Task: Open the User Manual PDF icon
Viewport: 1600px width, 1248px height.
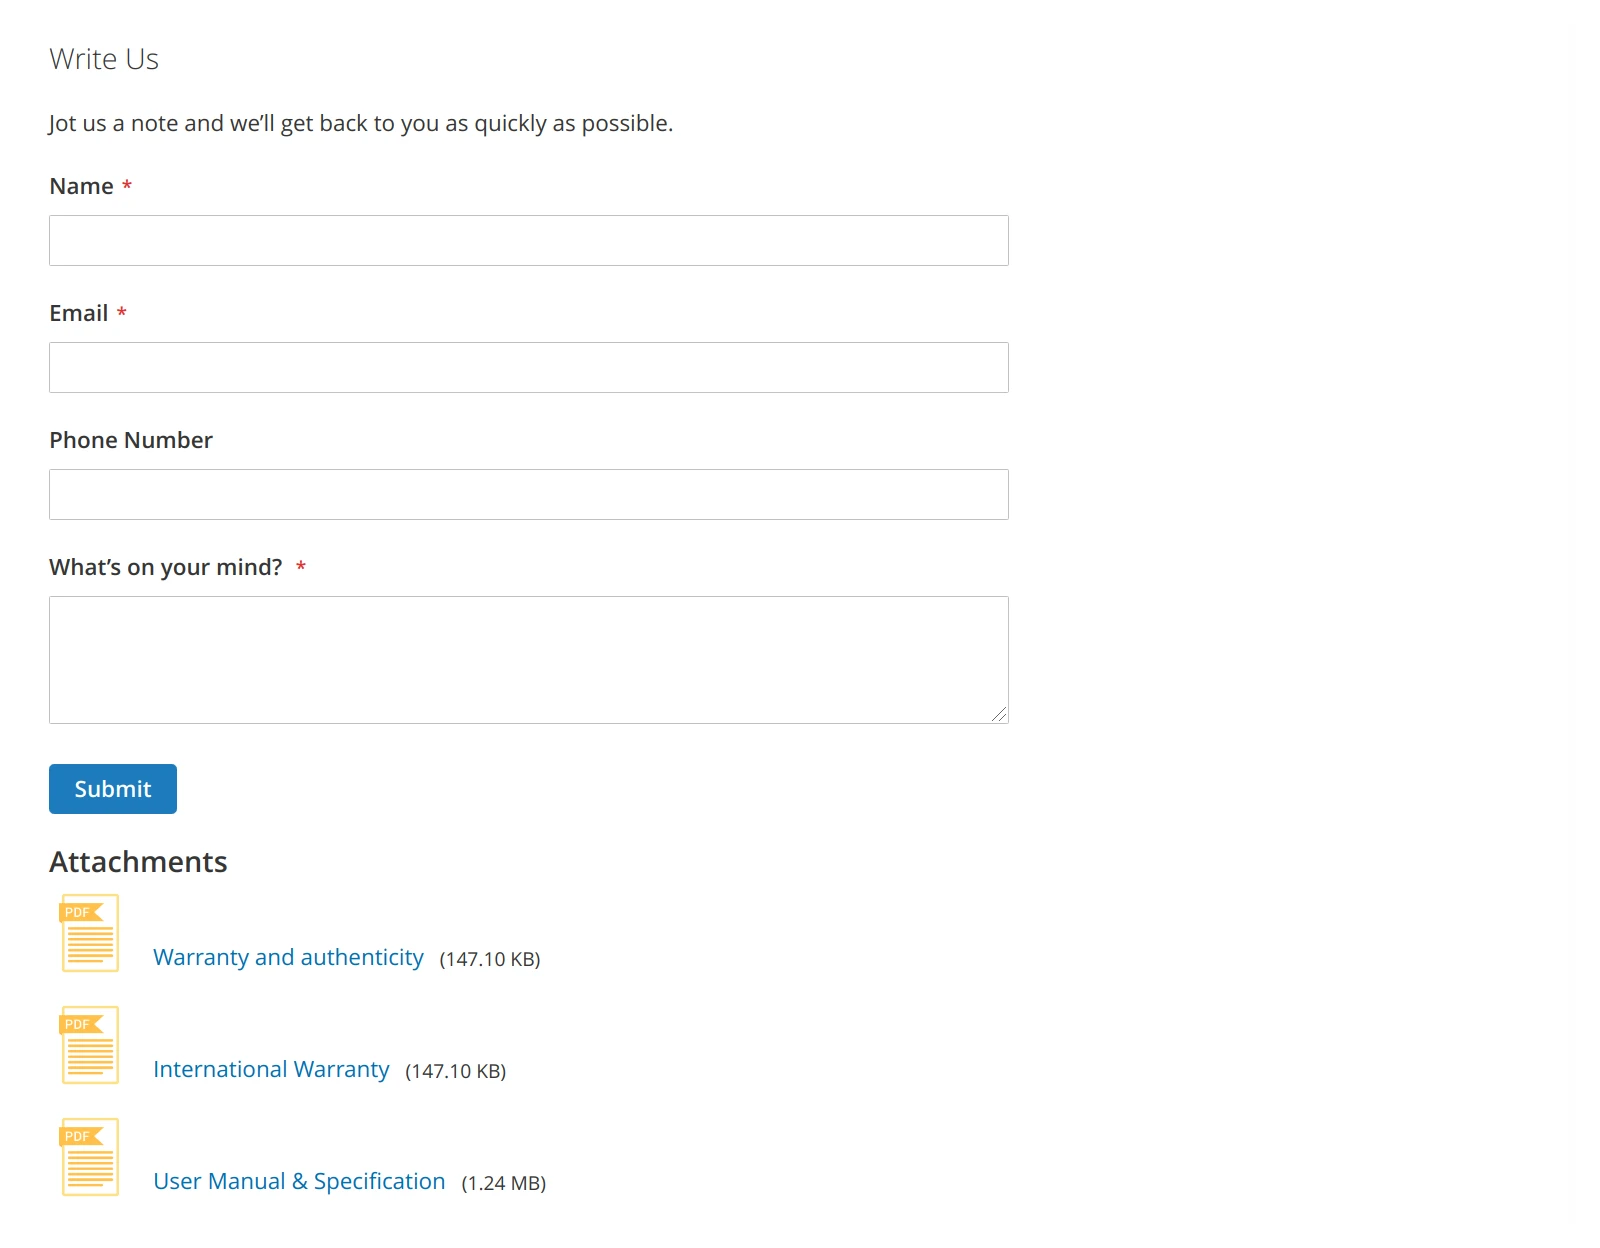Action: [x=89, y=1158]
